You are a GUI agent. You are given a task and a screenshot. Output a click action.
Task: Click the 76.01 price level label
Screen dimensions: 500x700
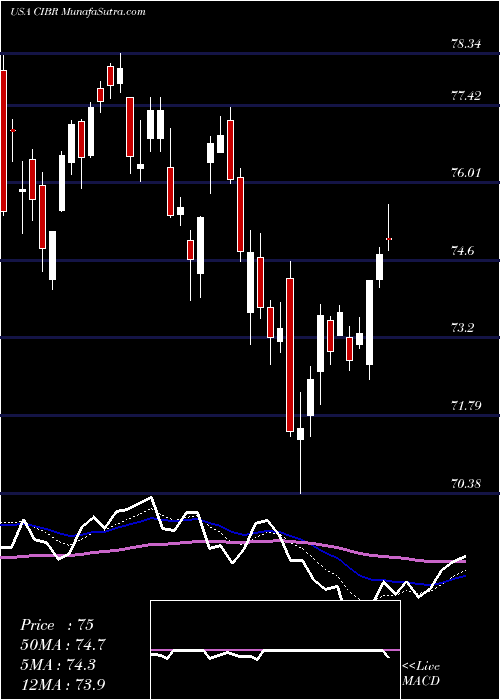tap(466, 172)
